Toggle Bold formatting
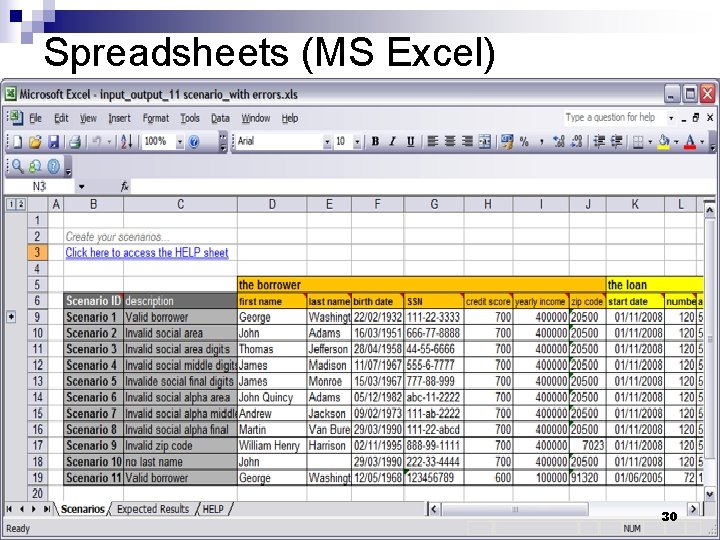This screenshot has width=720, height=540. tap(375, 141)
